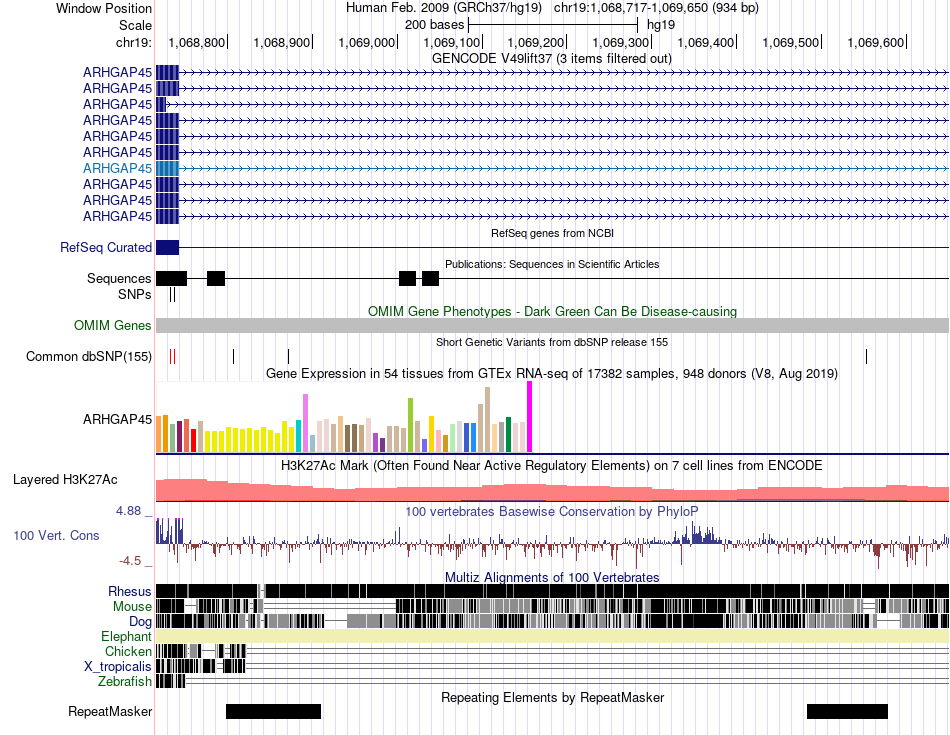Click the pale yellow Elephant alignment bar

click(x=552, y=636)
